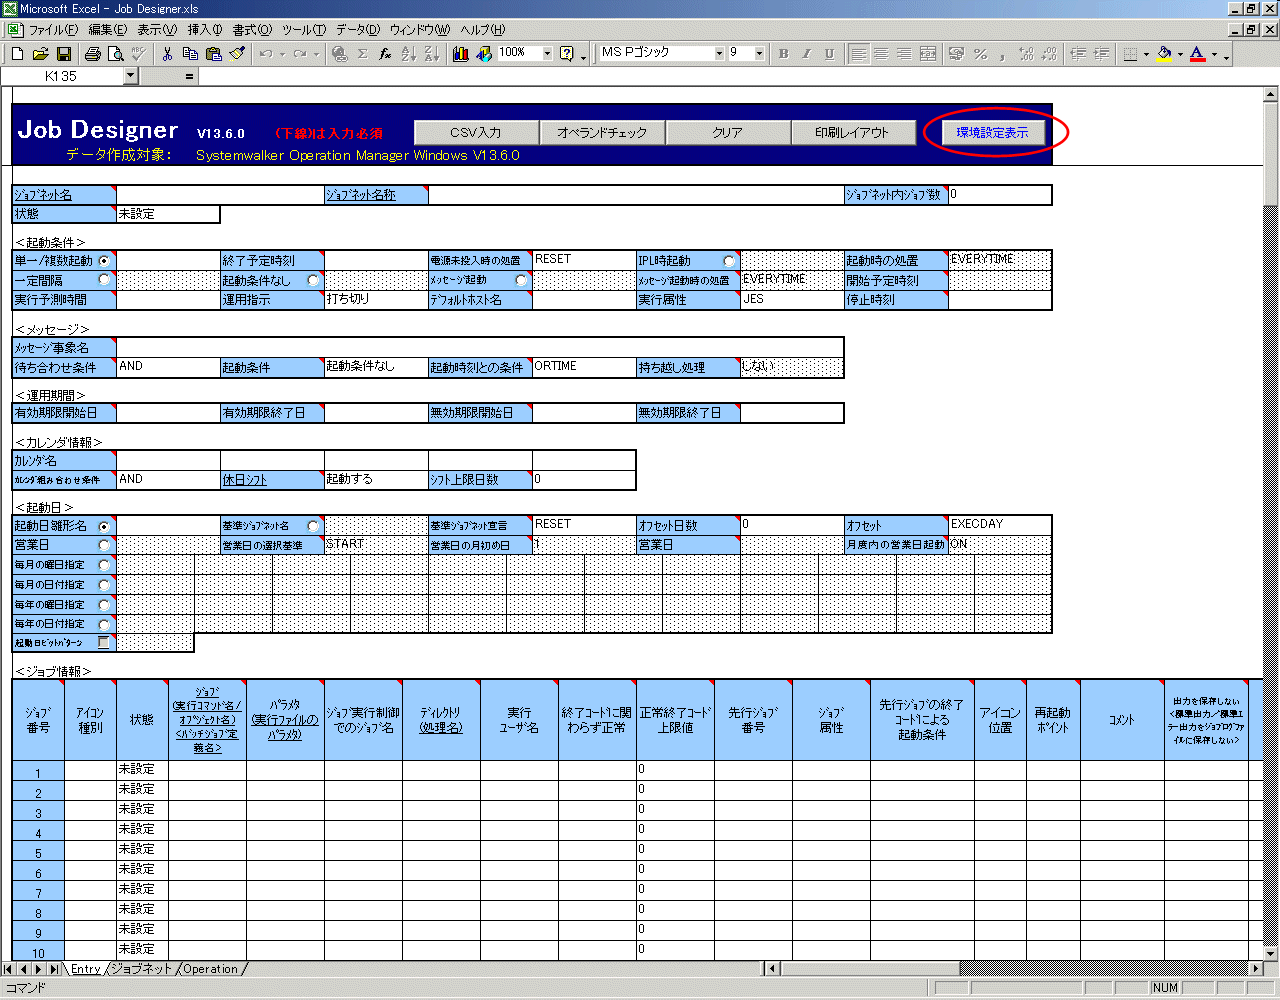Save the workbook with the floppy icon

(x=63, y=54)
